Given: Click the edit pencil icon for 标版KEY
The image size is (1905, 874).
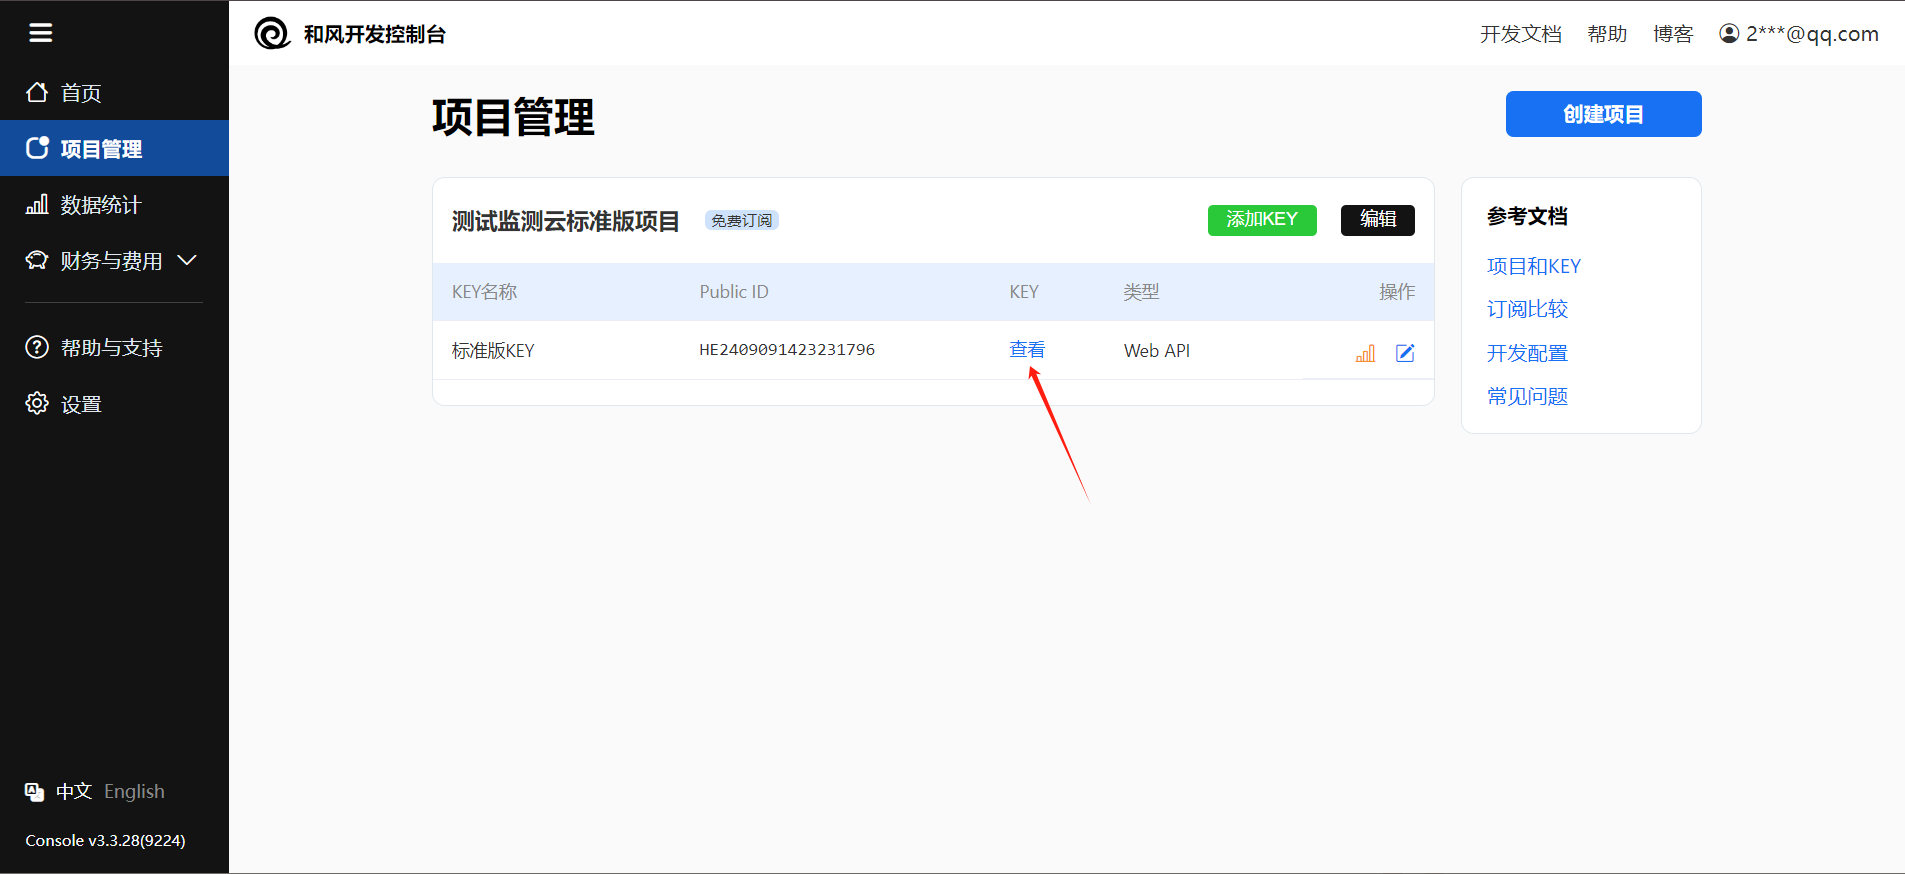Looking at the screenshot, I should click(x=1405, y=353).
